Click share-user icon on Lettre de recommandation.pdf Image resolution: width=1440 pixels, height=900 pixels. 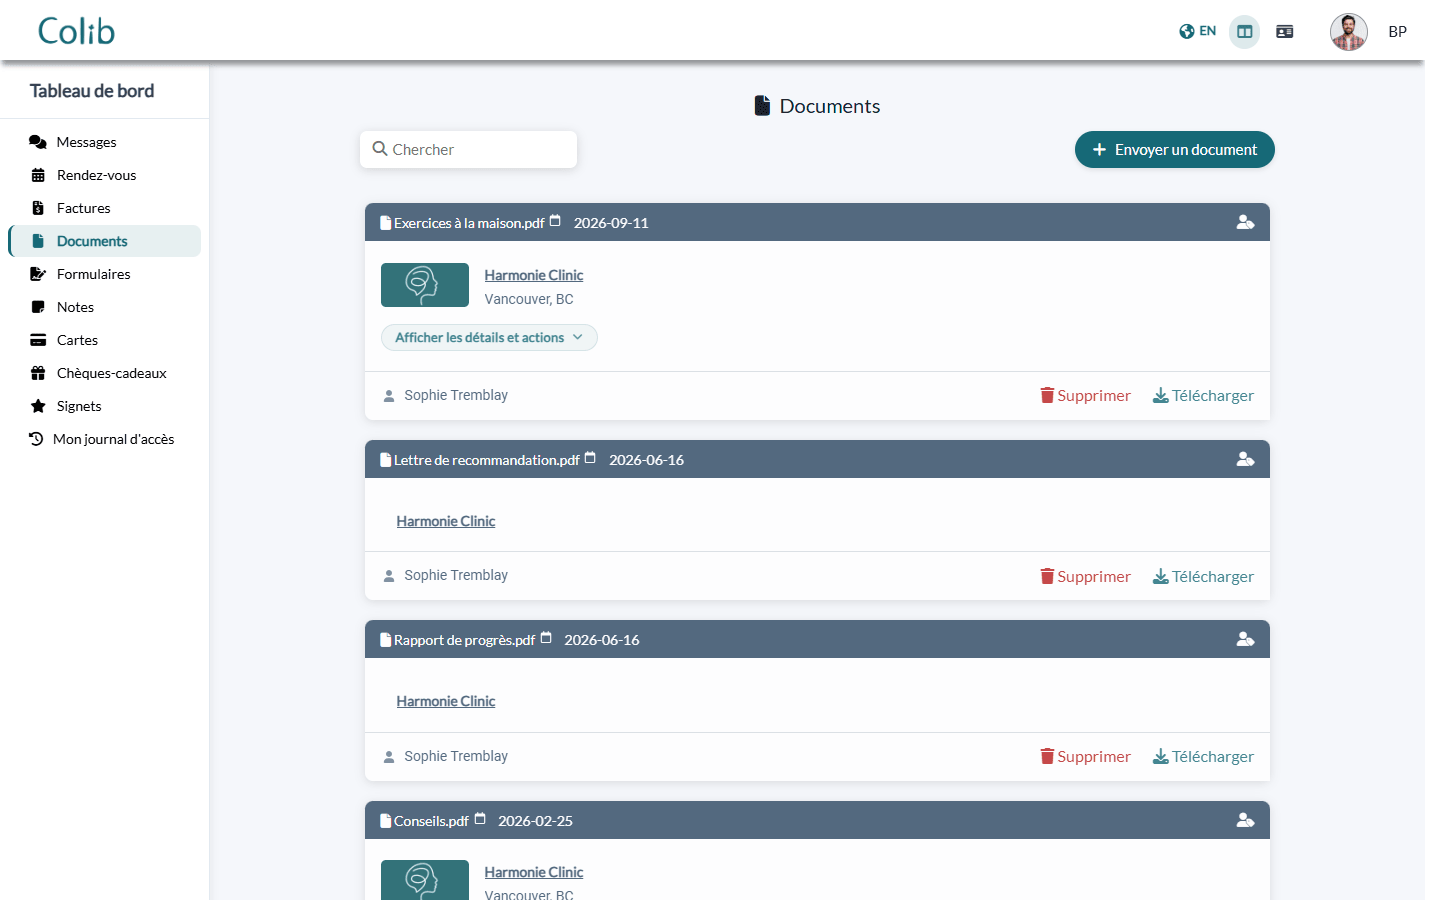click(1245, 459)
